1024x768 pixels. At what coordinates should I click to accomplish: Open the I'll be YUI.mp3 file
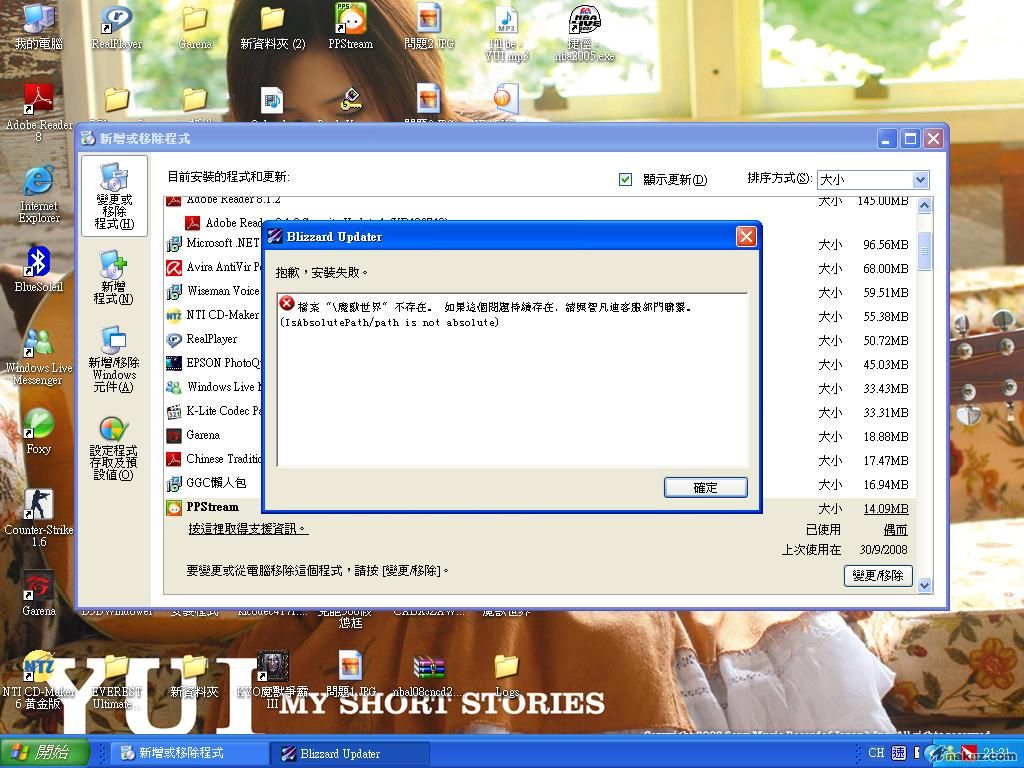[x=506, y=34]
